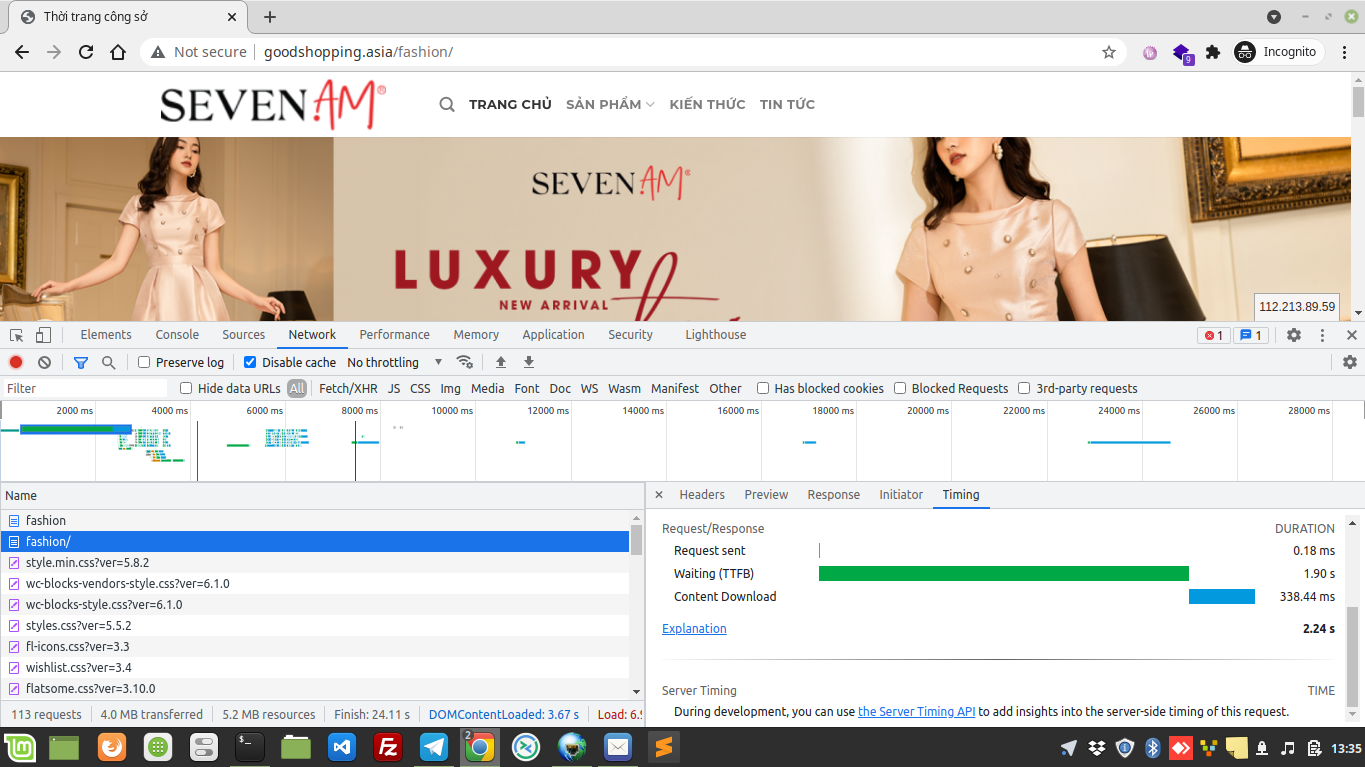Open the Response tab of request
Viewport: 1365px width, 767px height.
pos(833,495)
